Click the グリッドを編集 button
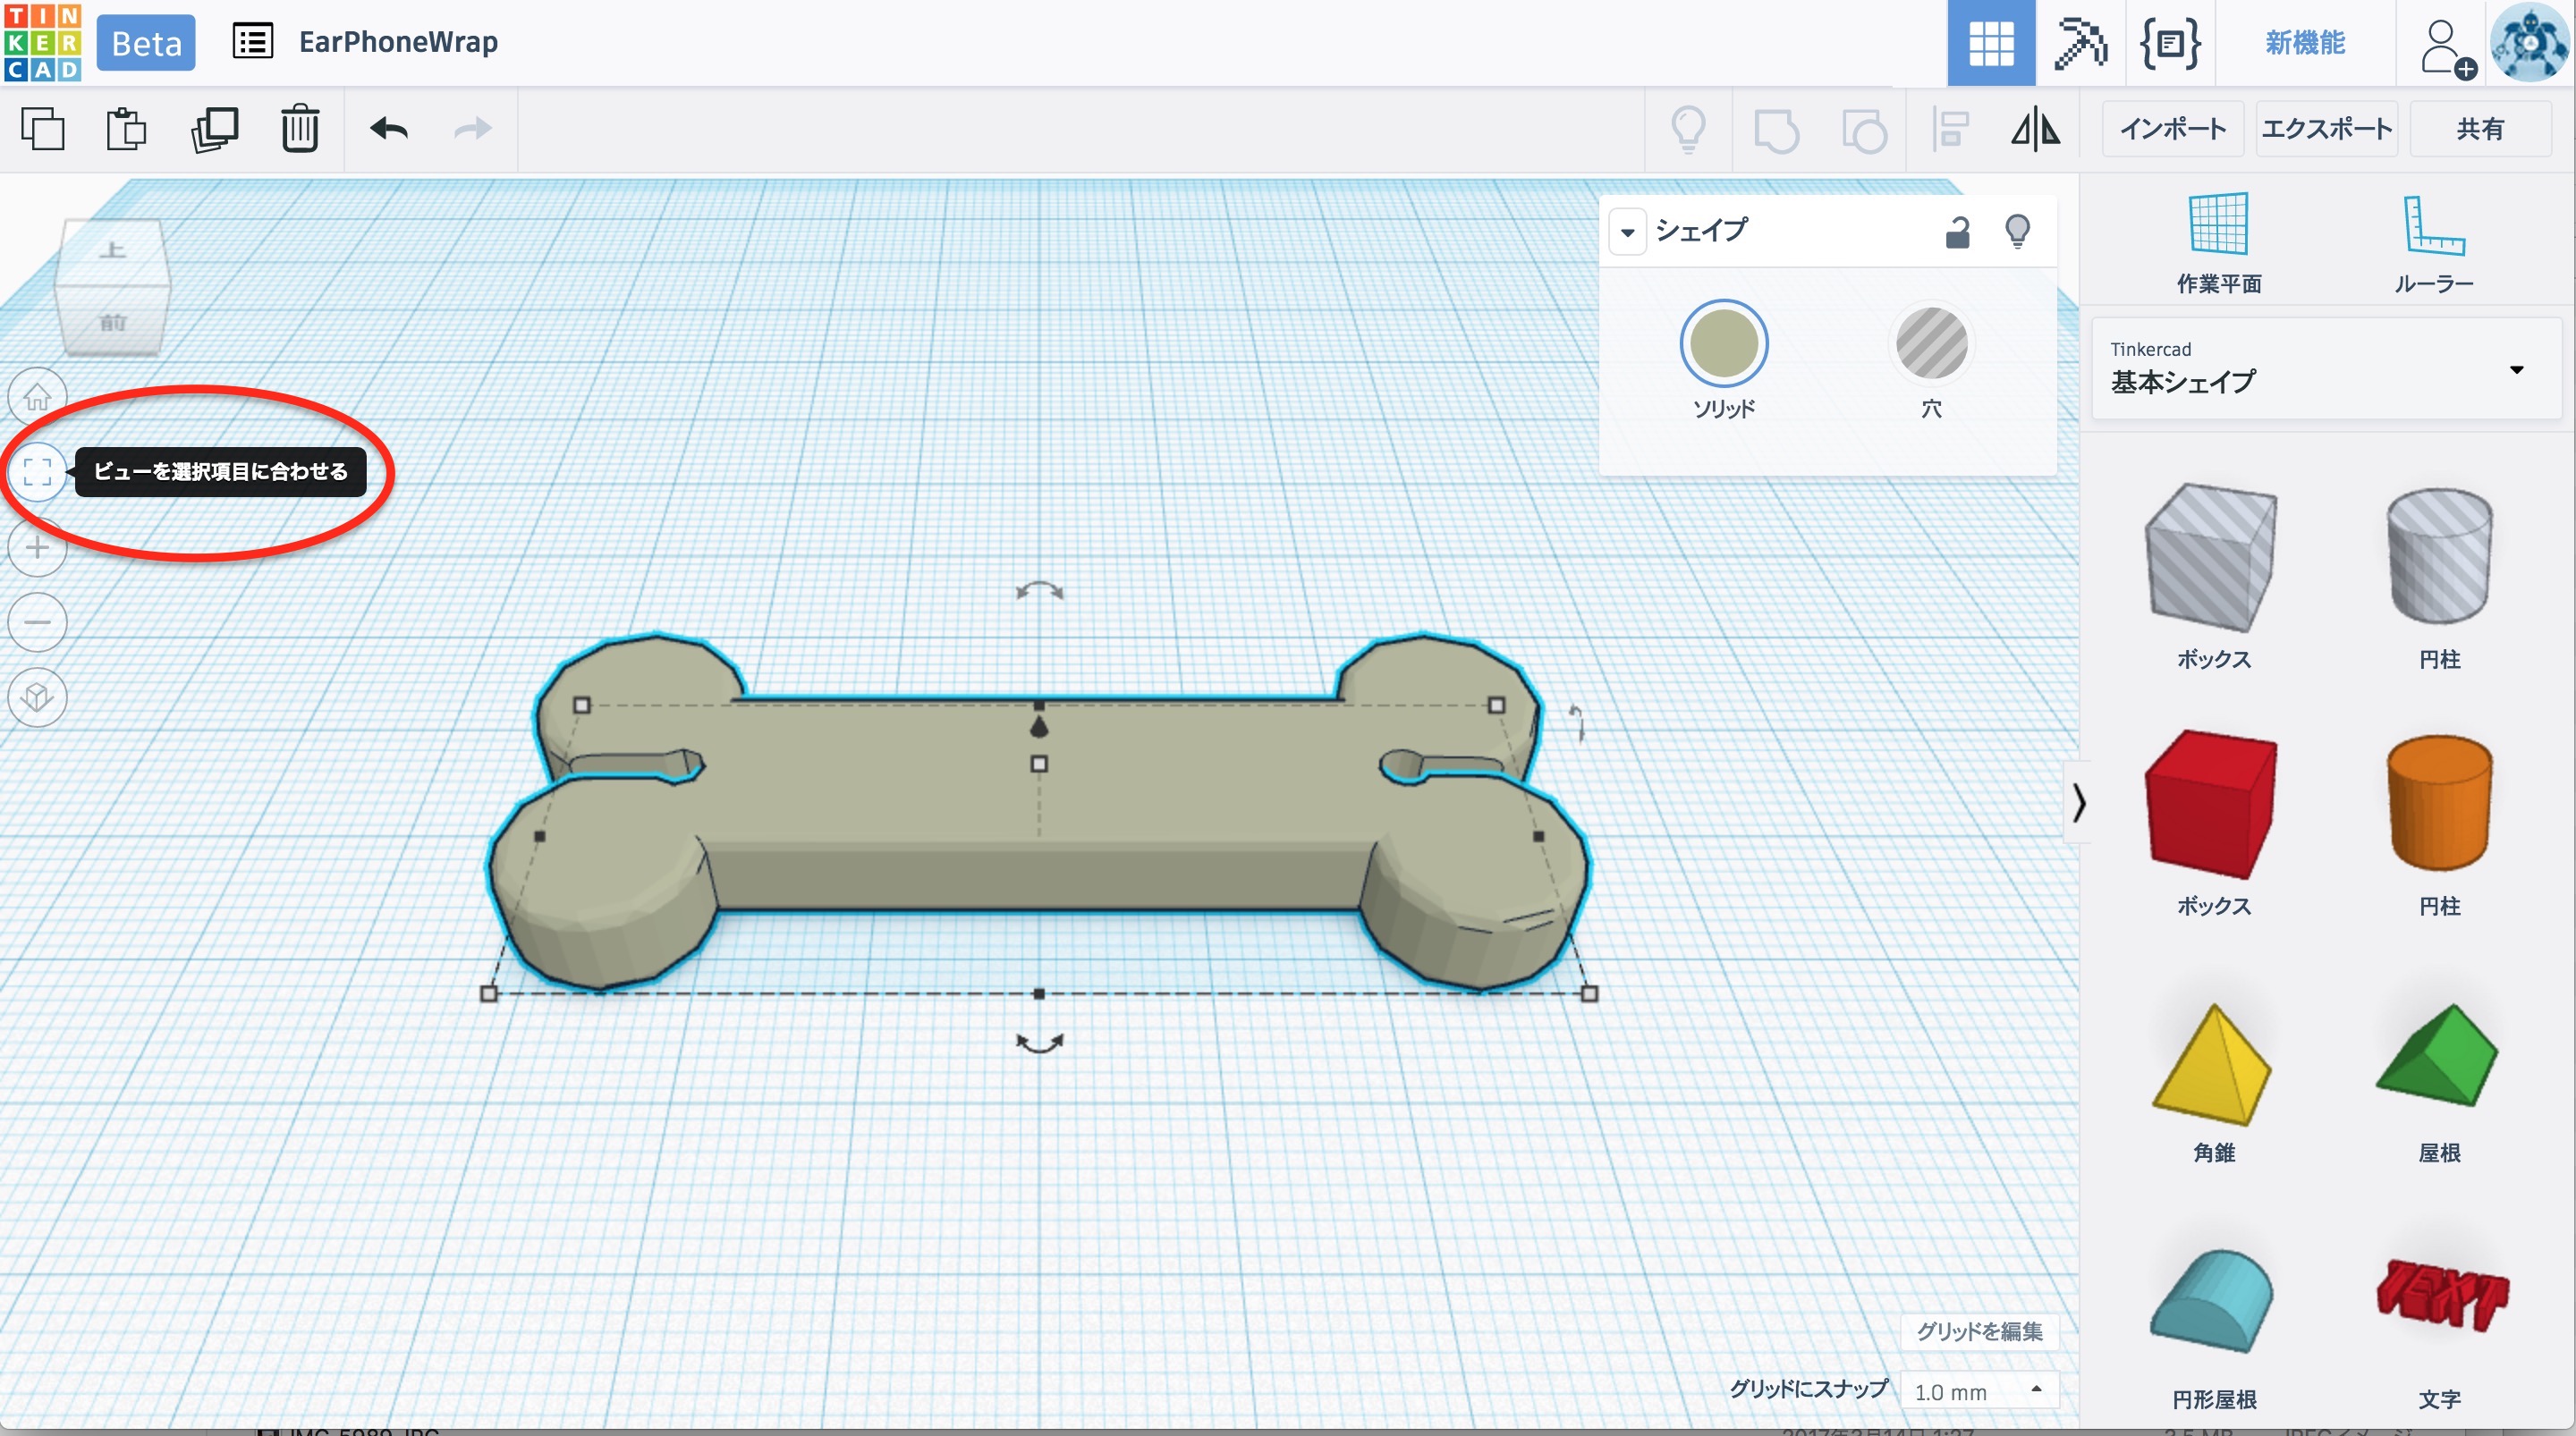This screenshot has width=2576, height=1436. coord(1978,1331)
